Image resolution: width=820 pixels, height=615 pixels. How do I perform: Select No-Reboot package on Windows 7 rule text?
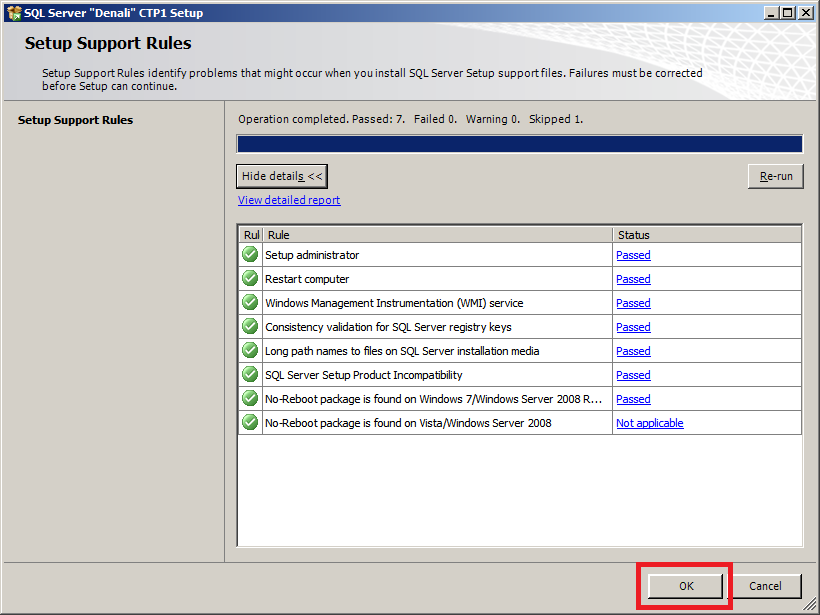(x=434, y=400)
